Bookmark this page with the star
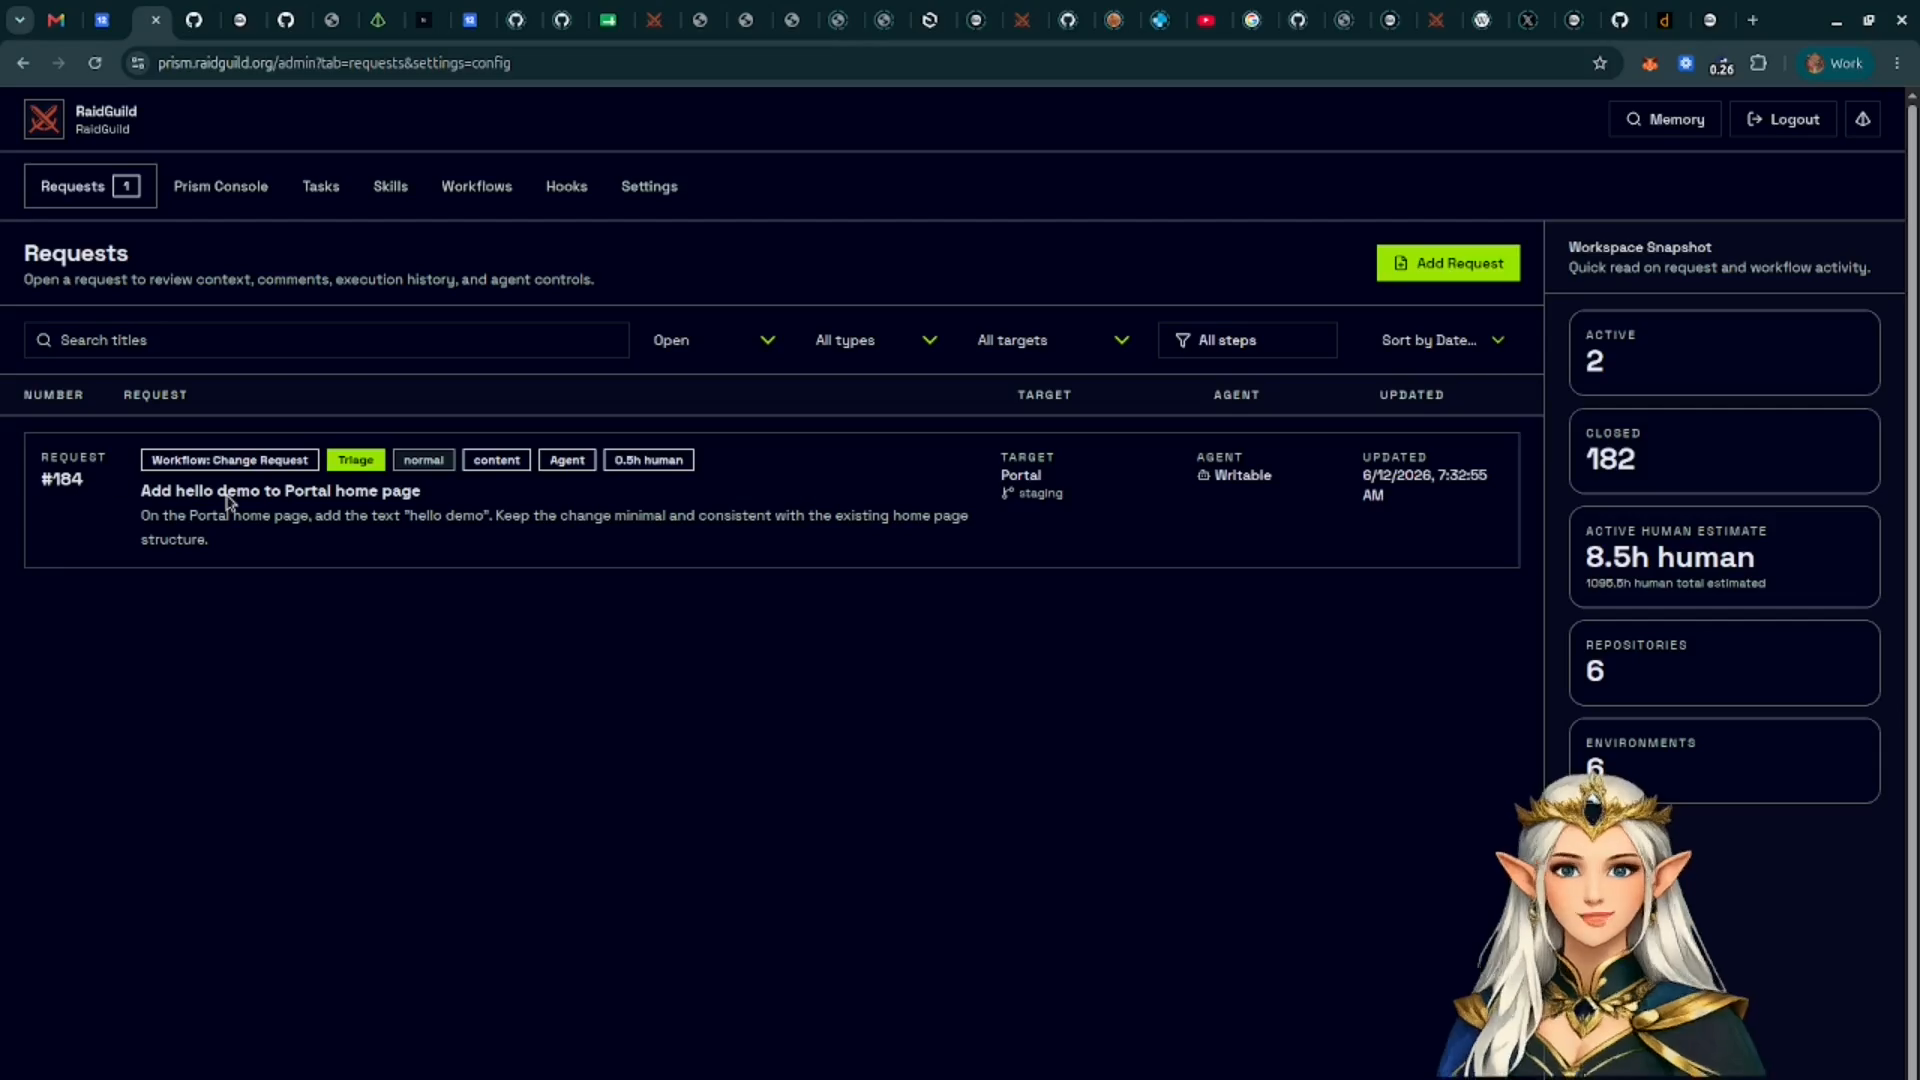 (x=1600, y=63)
